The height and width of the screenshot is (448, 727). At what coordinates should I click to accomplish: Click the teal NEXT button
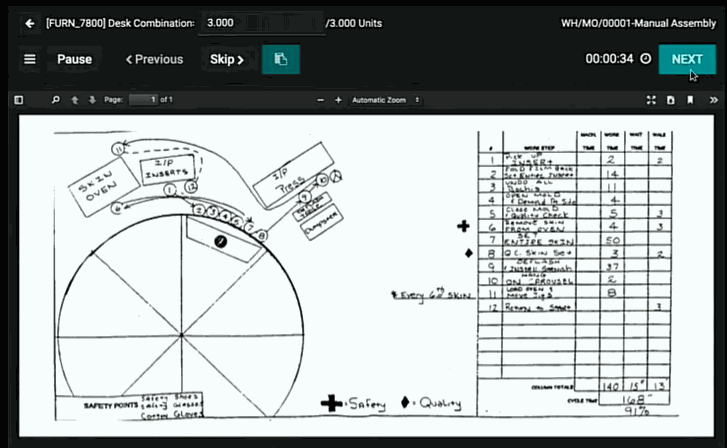click(686, 59)
